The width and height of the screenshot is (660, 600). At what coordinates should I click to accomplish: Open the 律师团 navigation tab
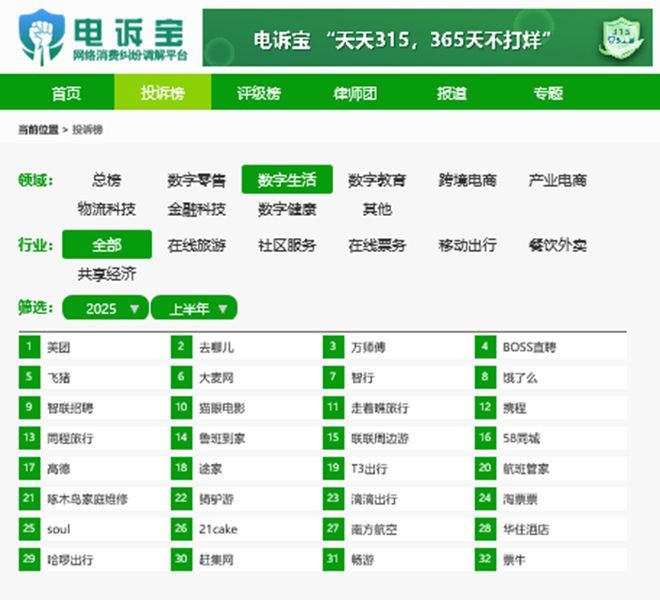click(x=355, y=93)
